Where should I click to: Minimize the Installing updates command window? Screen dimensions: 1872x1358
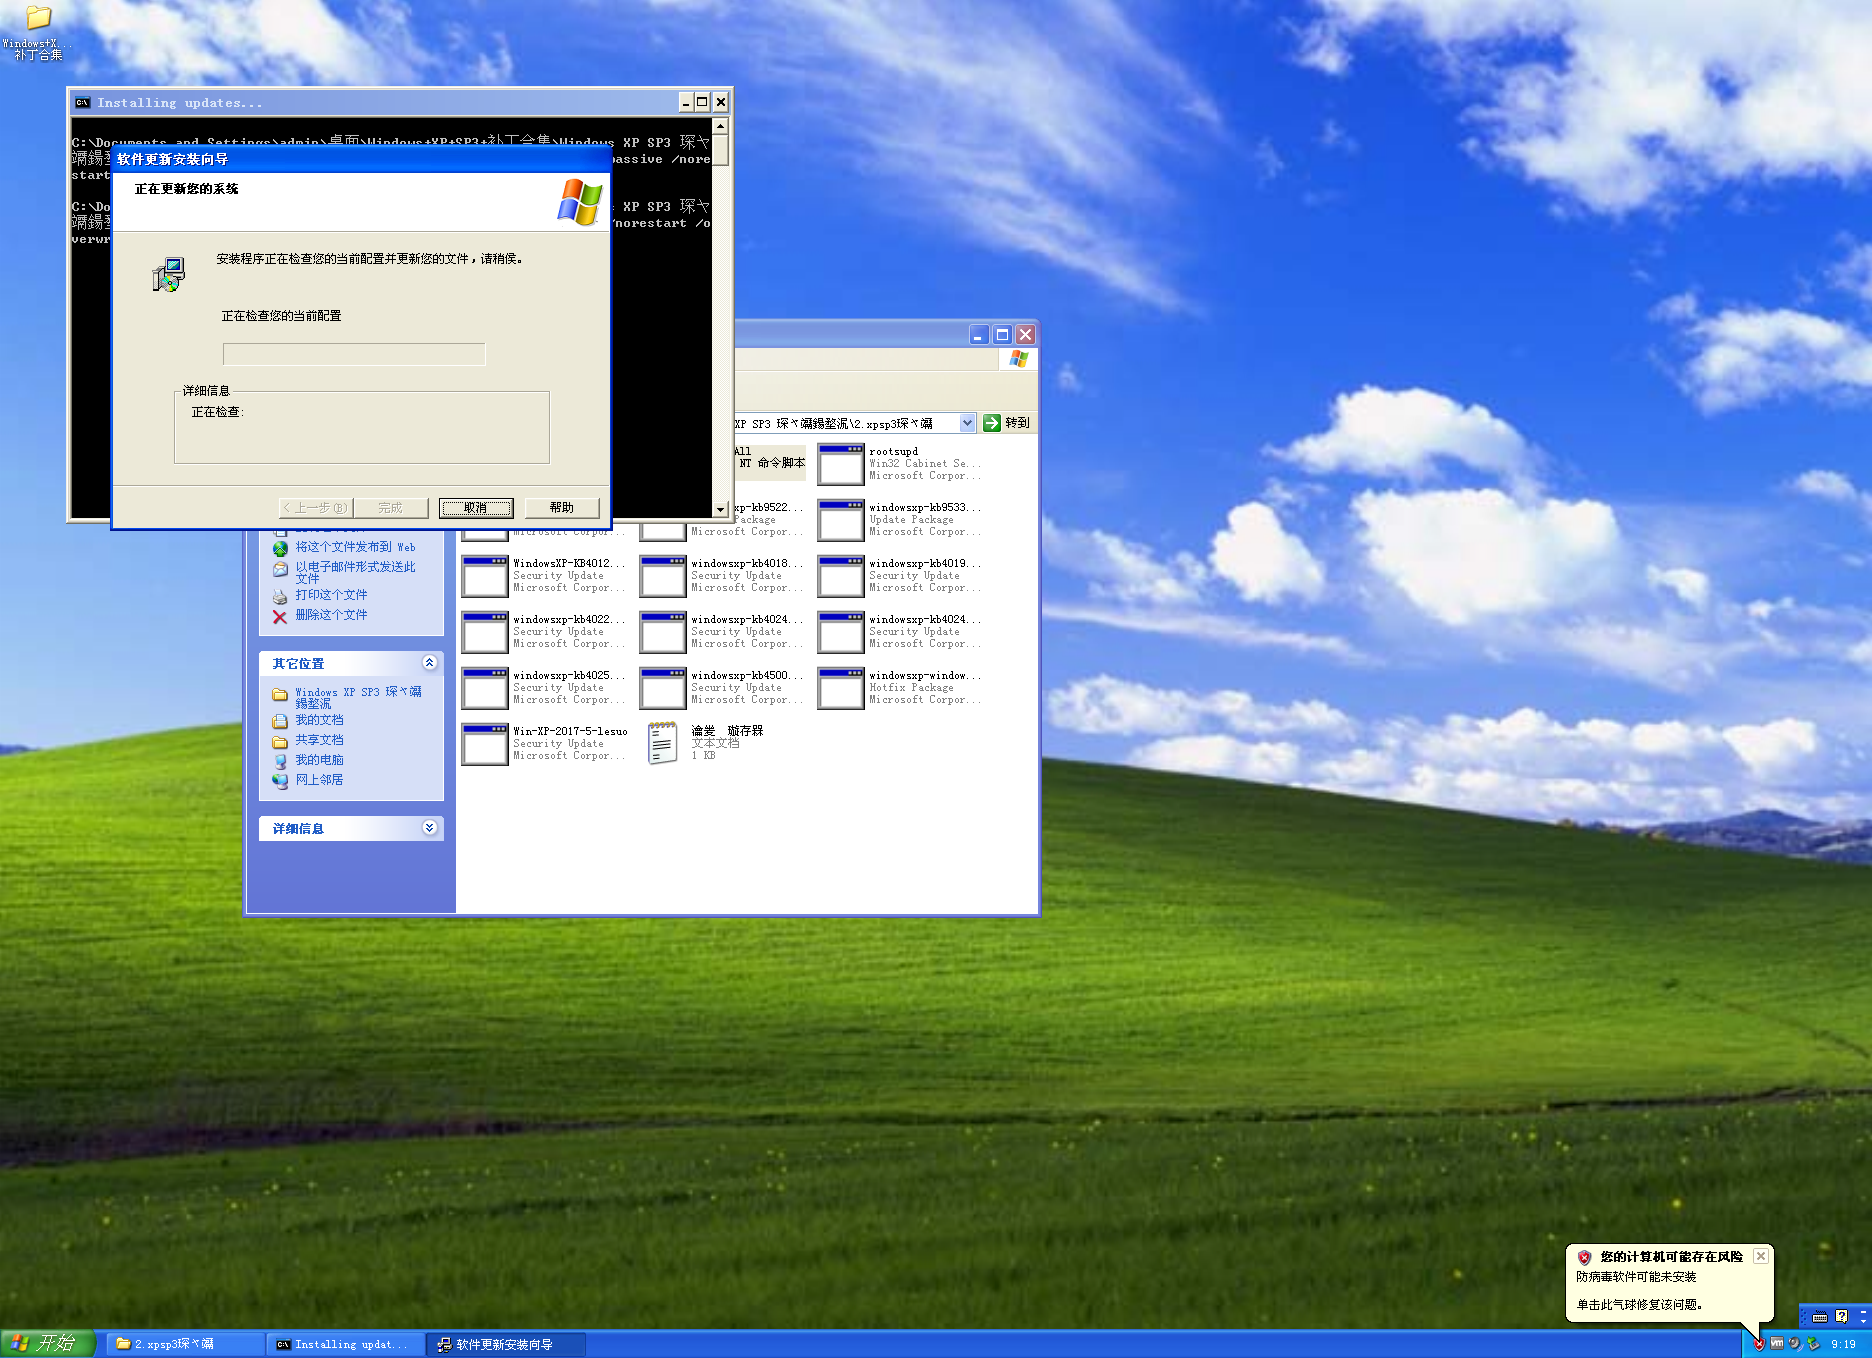[686, 102]
